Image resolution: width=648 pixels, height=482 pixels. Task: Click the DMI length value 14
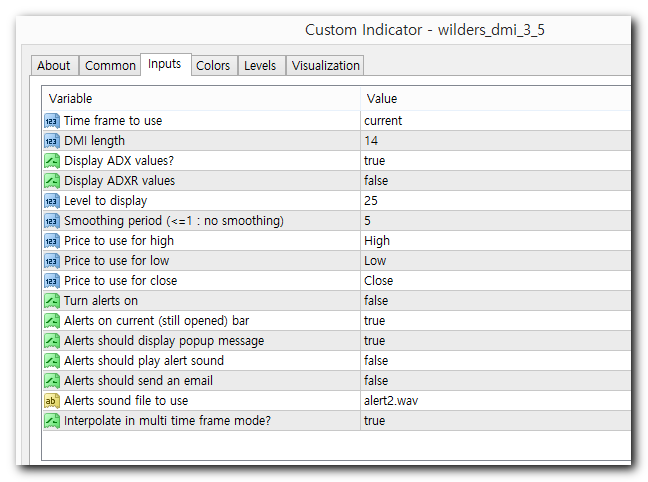(371, 141)
